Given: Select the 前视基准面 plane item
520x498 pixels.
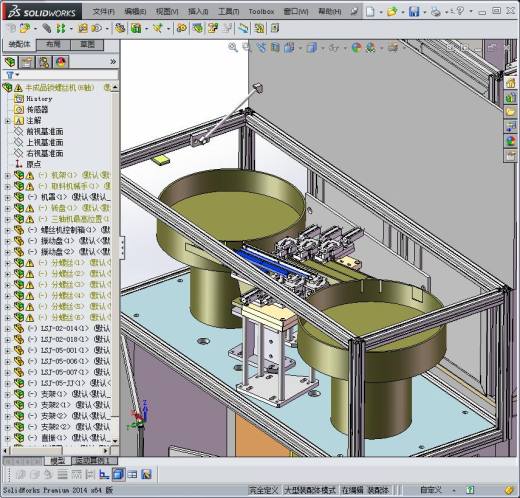Looking at the screenshot, I should 45,132.
